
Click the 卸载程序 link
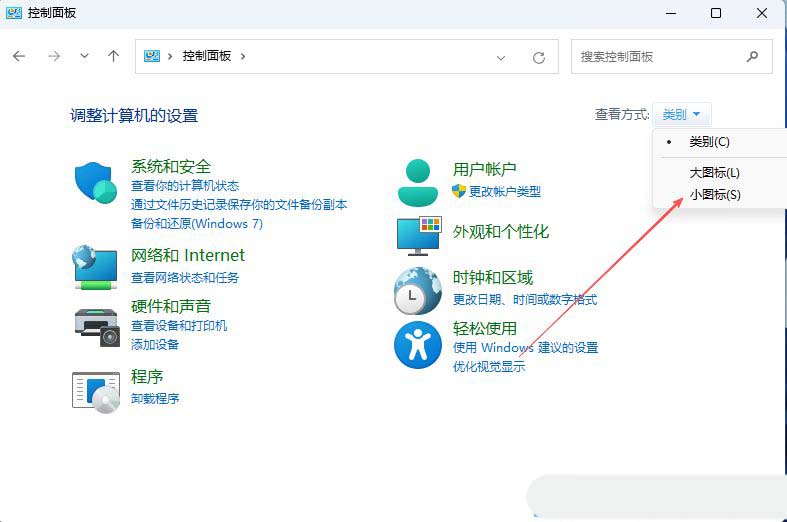(x=155, y=399)
